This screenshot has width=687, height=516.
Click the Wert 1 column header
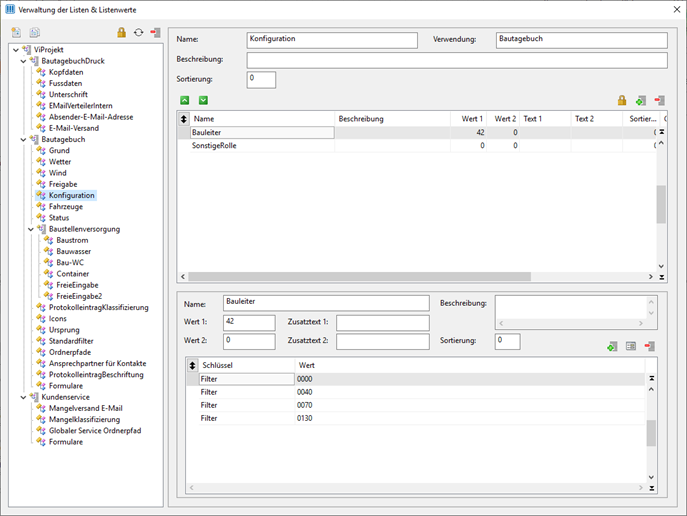tap(468, 119)
